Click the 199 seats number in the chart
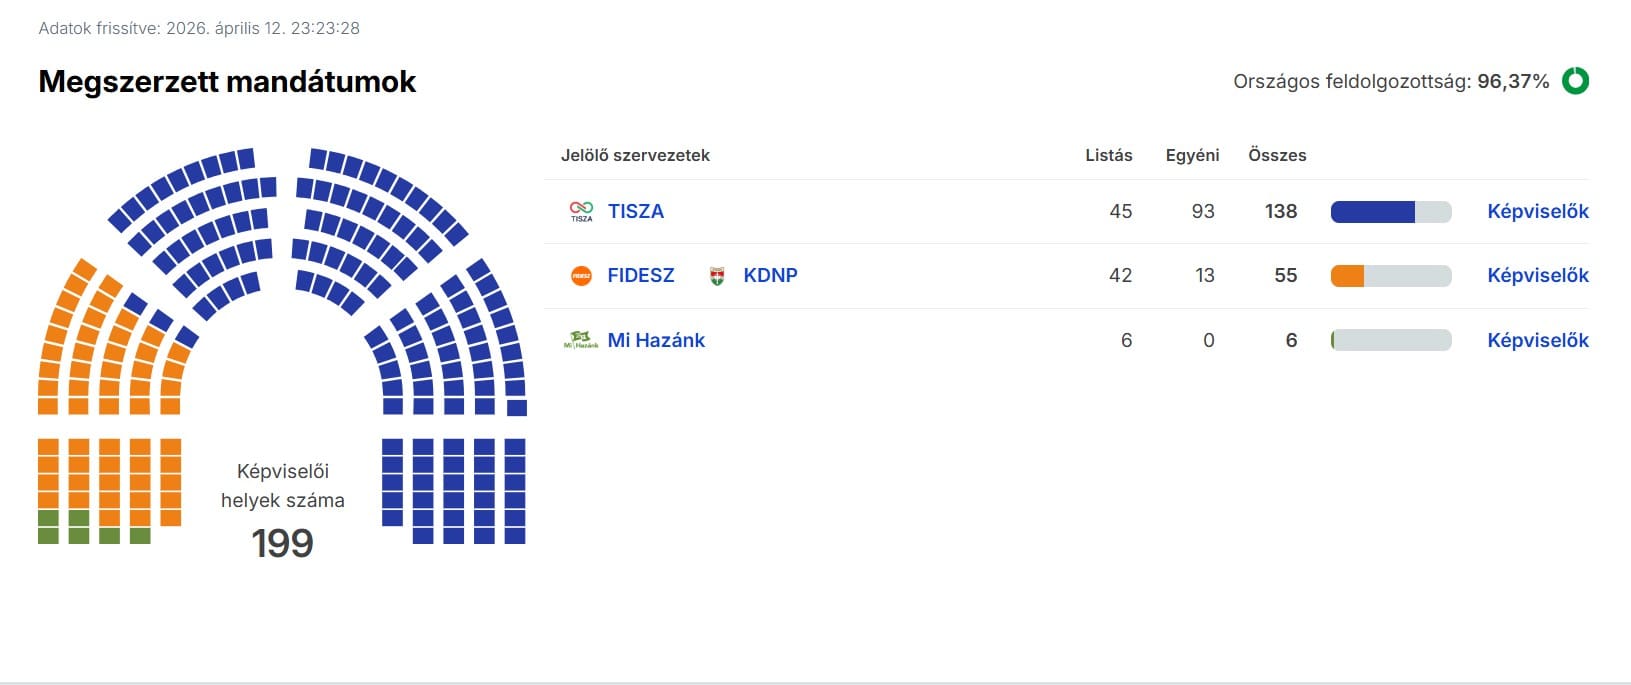 (x=282, y=543)
